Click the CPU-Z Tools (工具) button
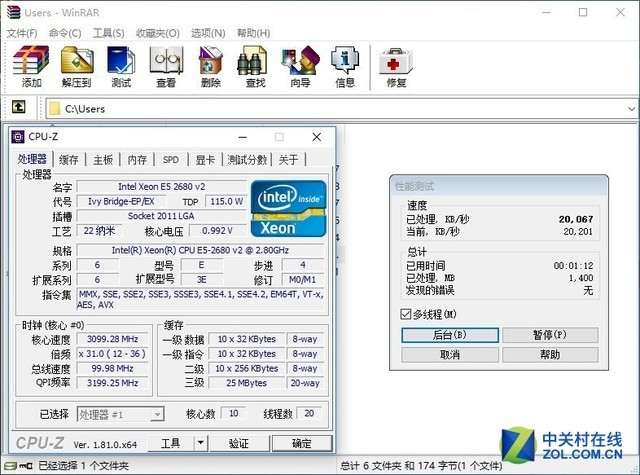The image size is (640, 475). 171,443
